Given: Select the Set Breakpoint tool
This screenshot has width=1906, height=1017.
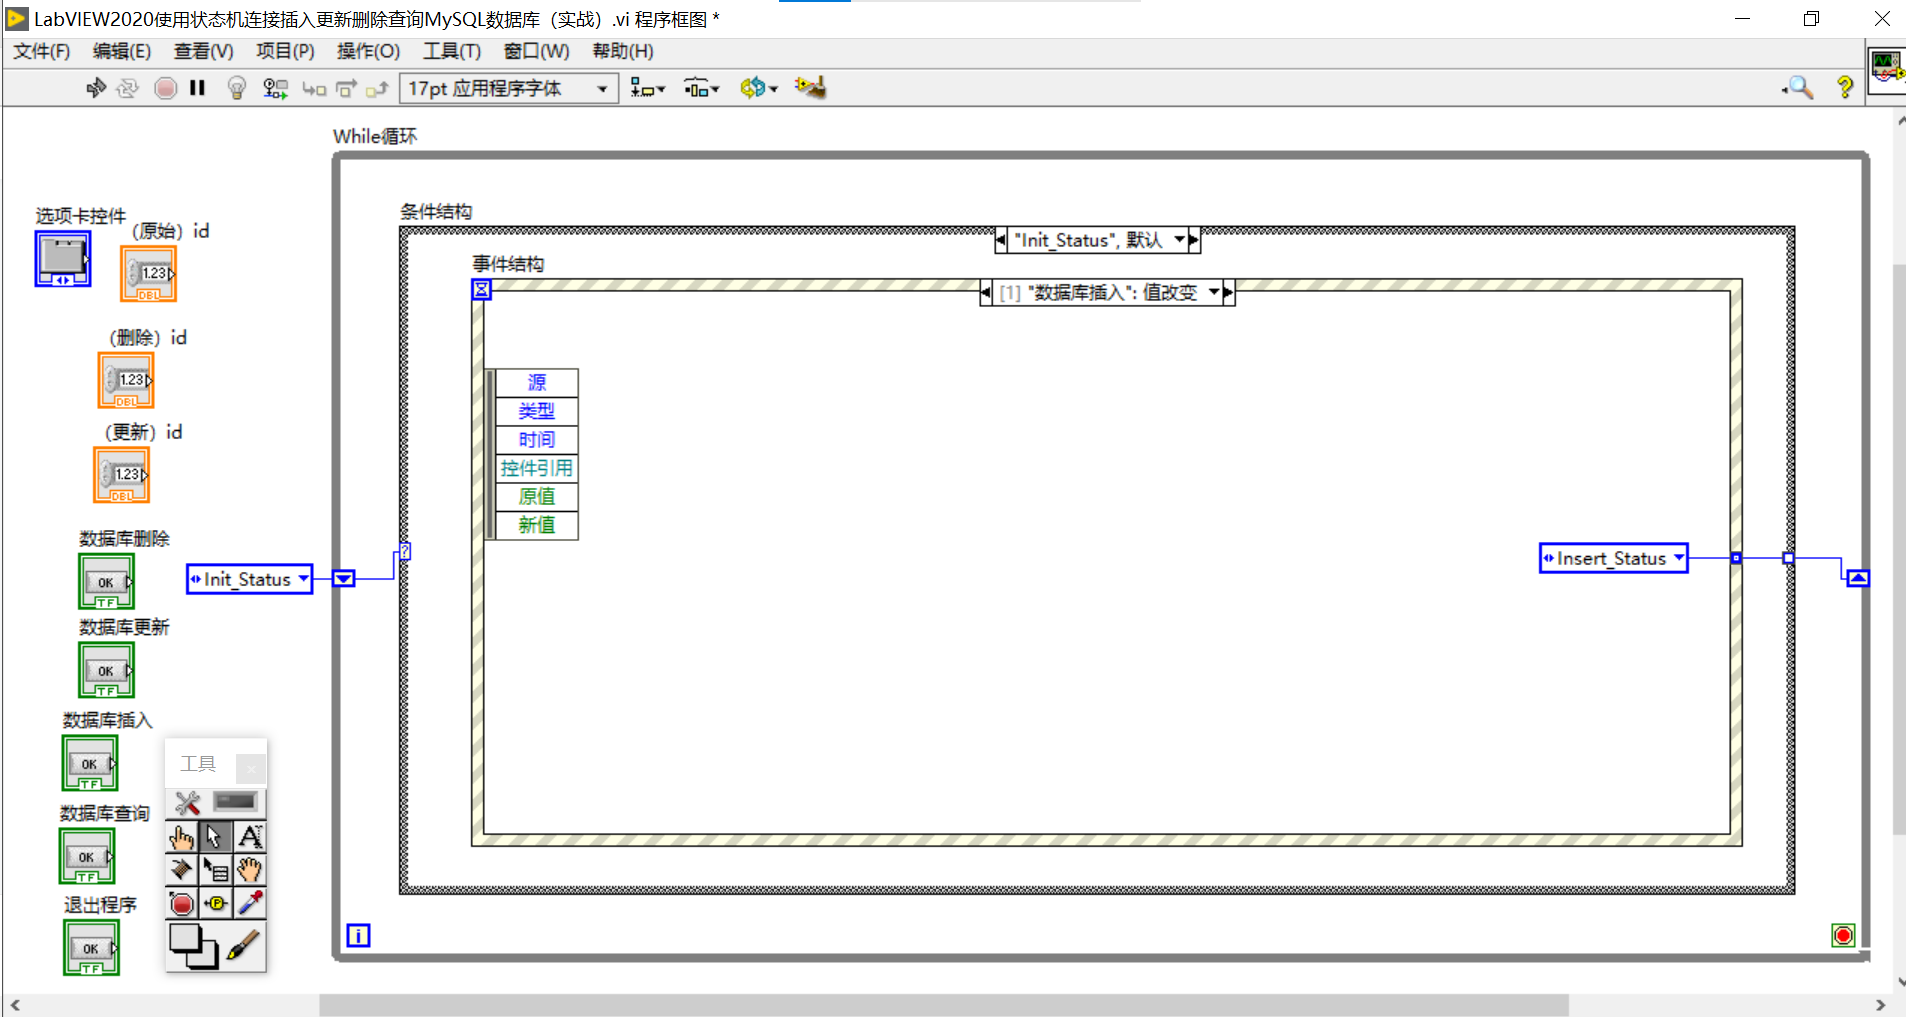Looking at the screenshot, I should [x=183, y=902].
